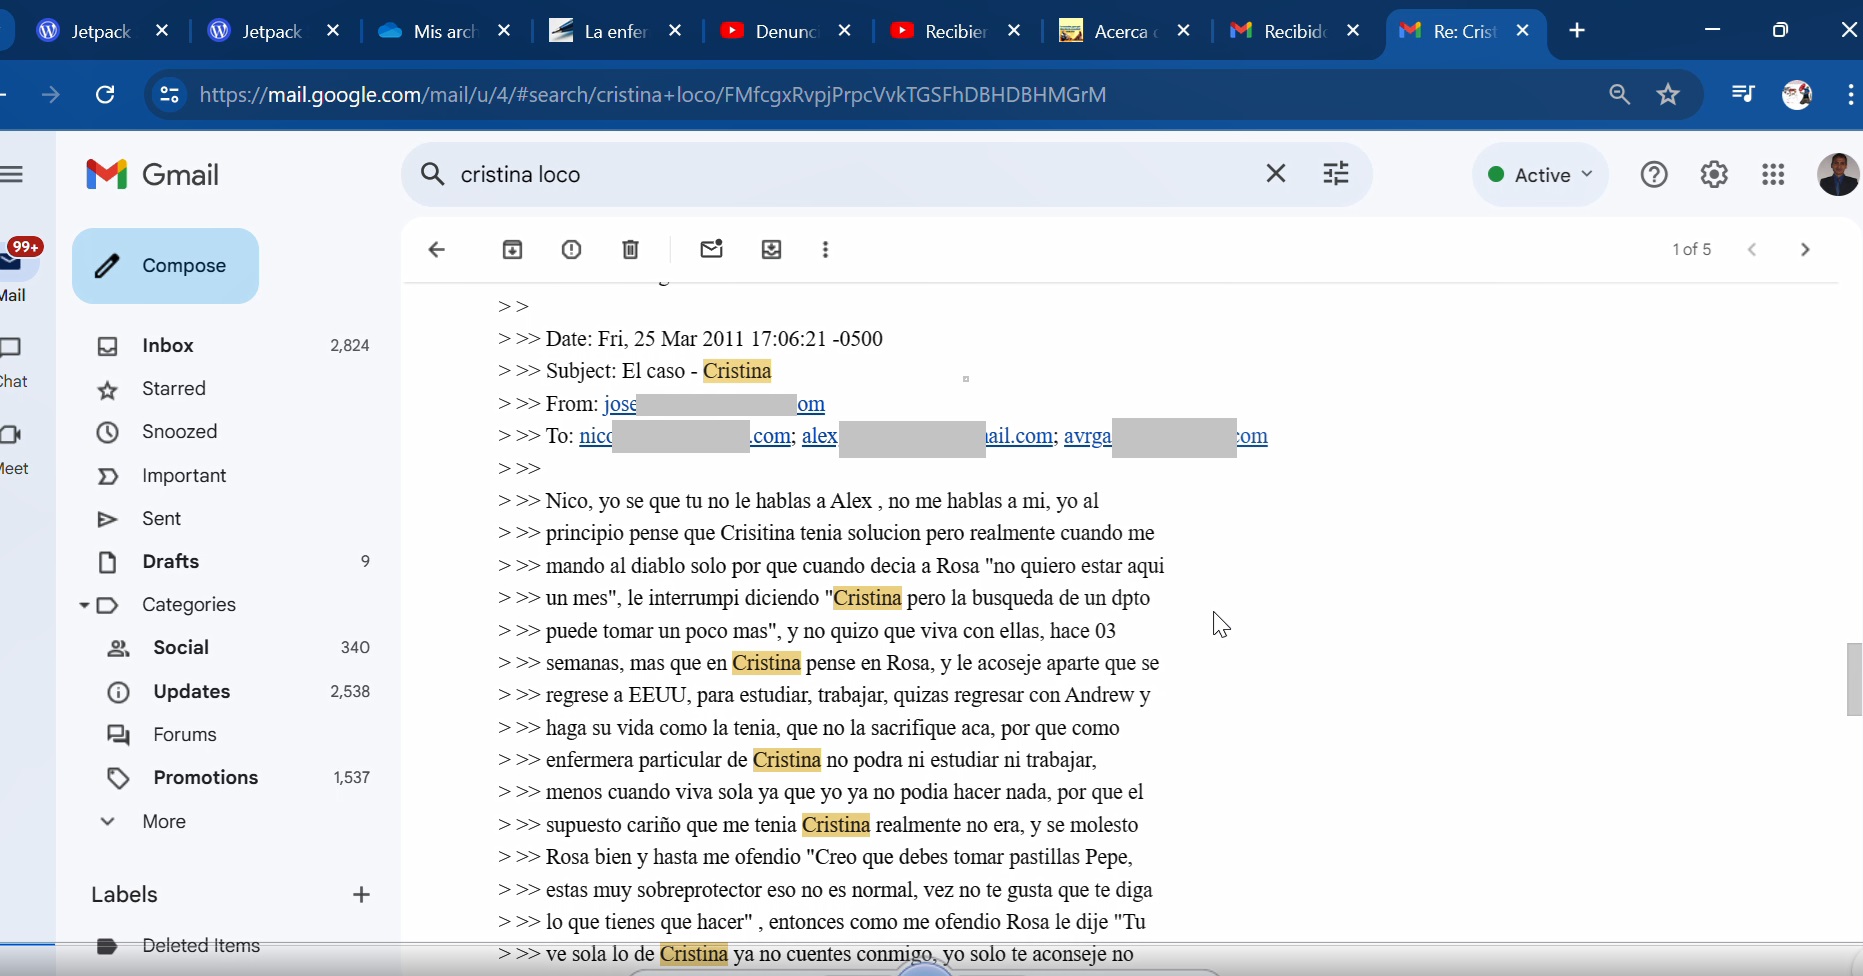Screen dimensions: 1863x976
Task: Go back to search results arrow
Action: click(436, 250)
